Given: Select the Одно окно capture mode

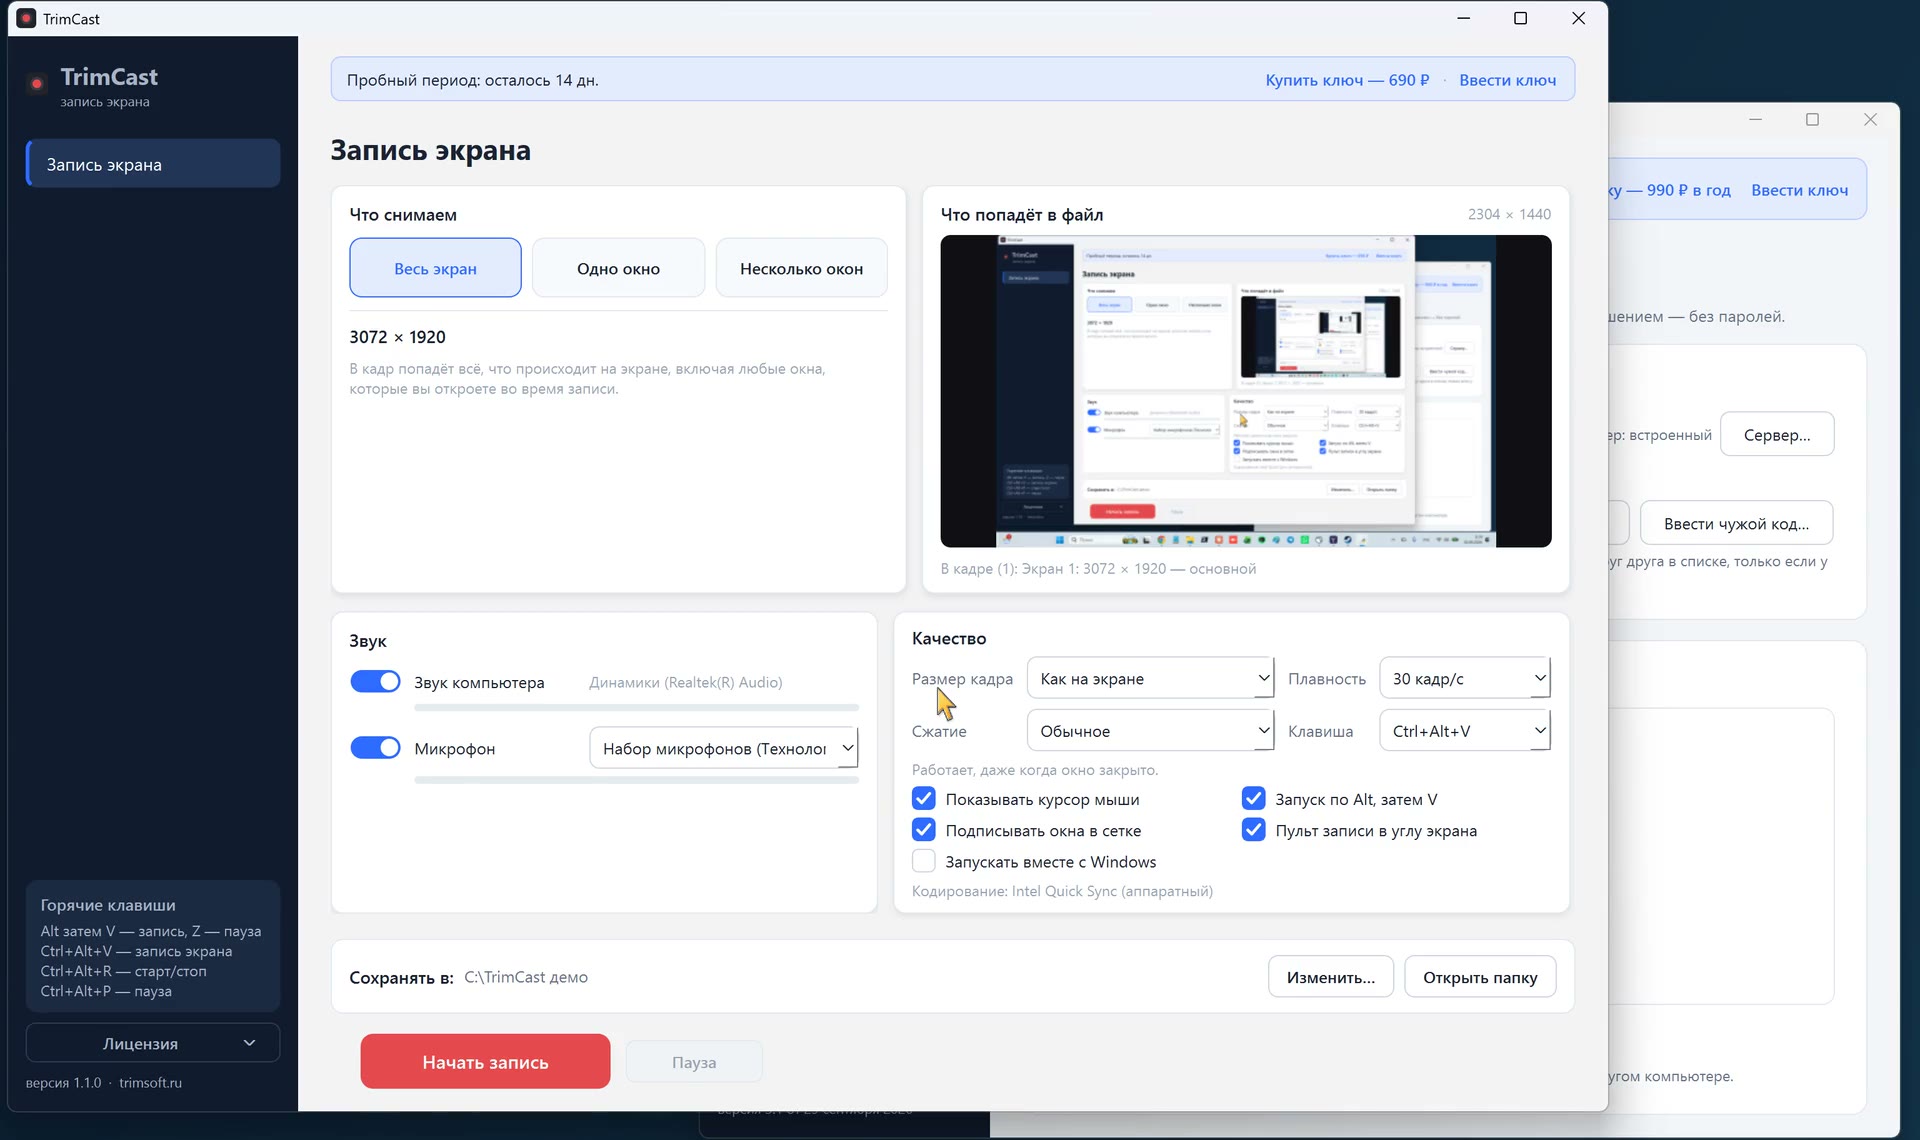Looking at the screenshot, I should tap(618, 268).
